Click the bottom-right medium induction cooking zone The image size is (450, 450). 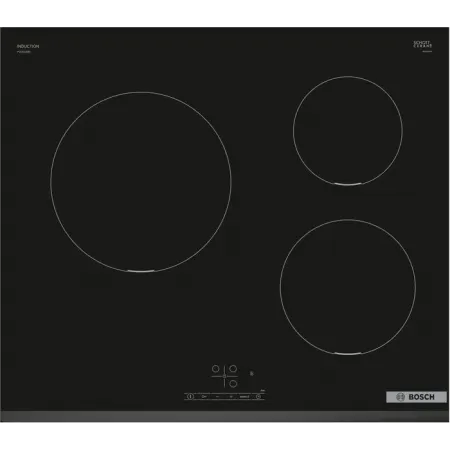click(348, 287)
